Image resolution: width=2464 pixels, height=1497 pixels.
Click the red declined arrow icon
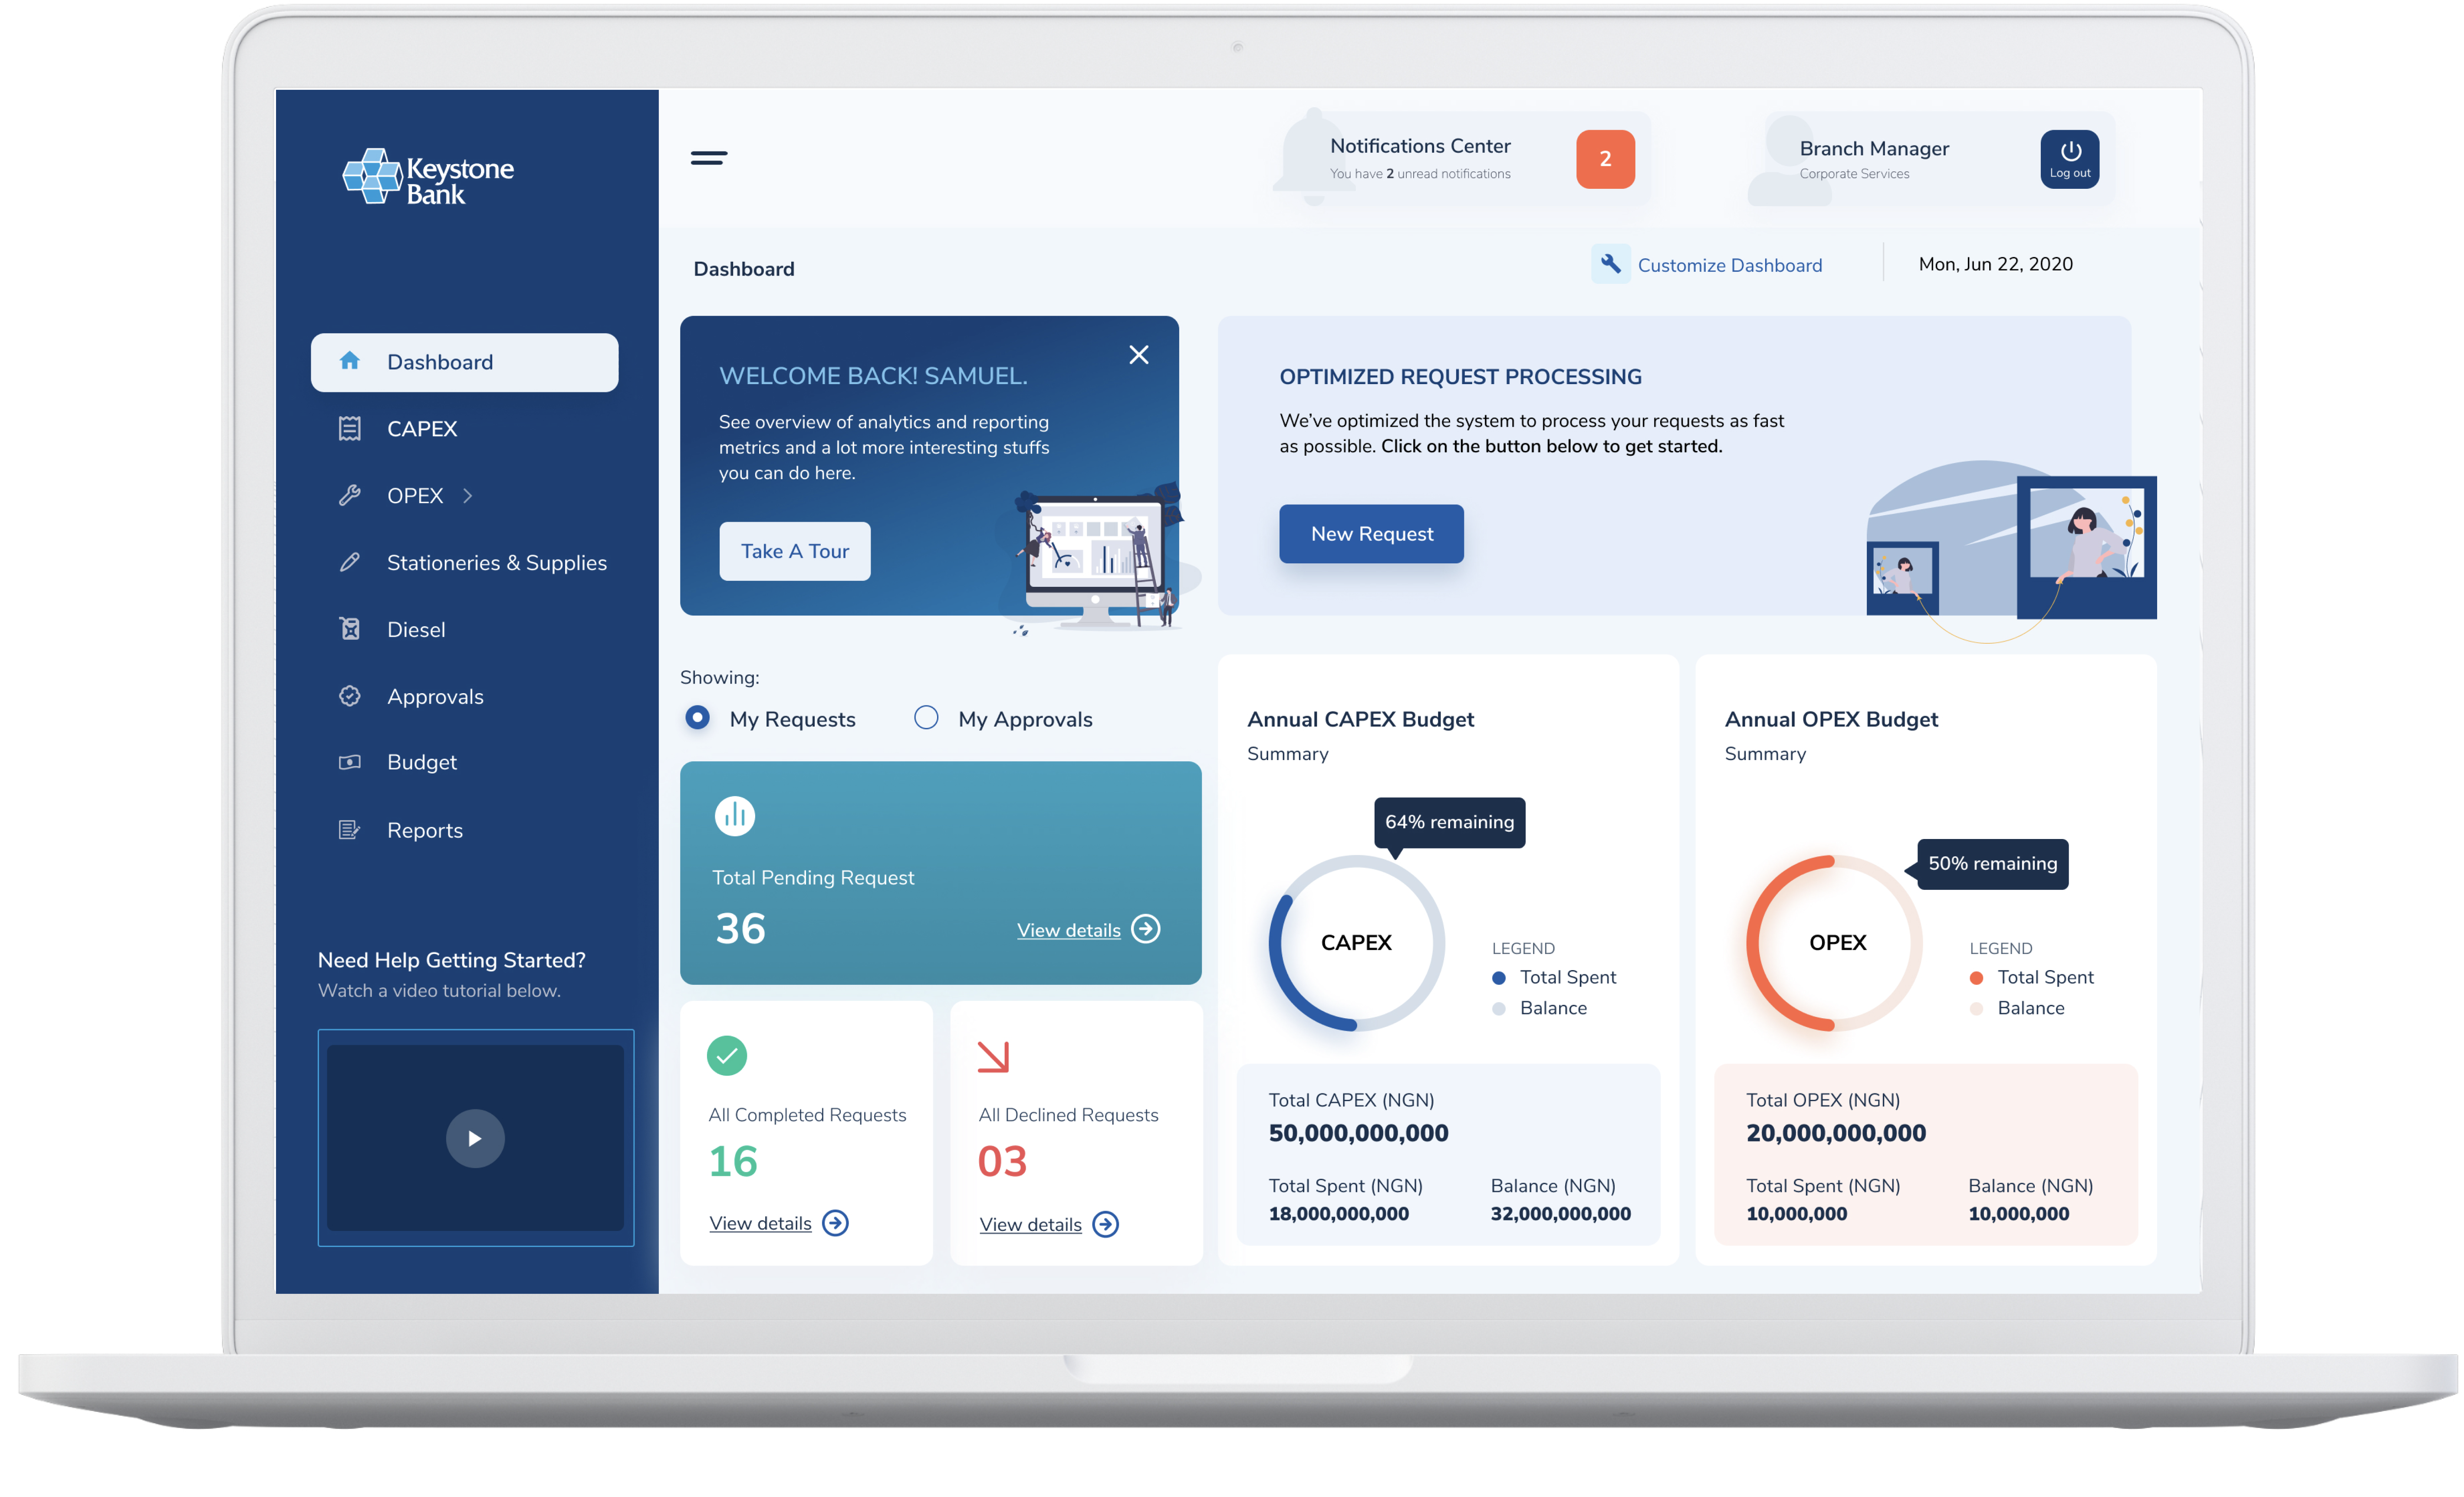click(x=993, y=1056)
